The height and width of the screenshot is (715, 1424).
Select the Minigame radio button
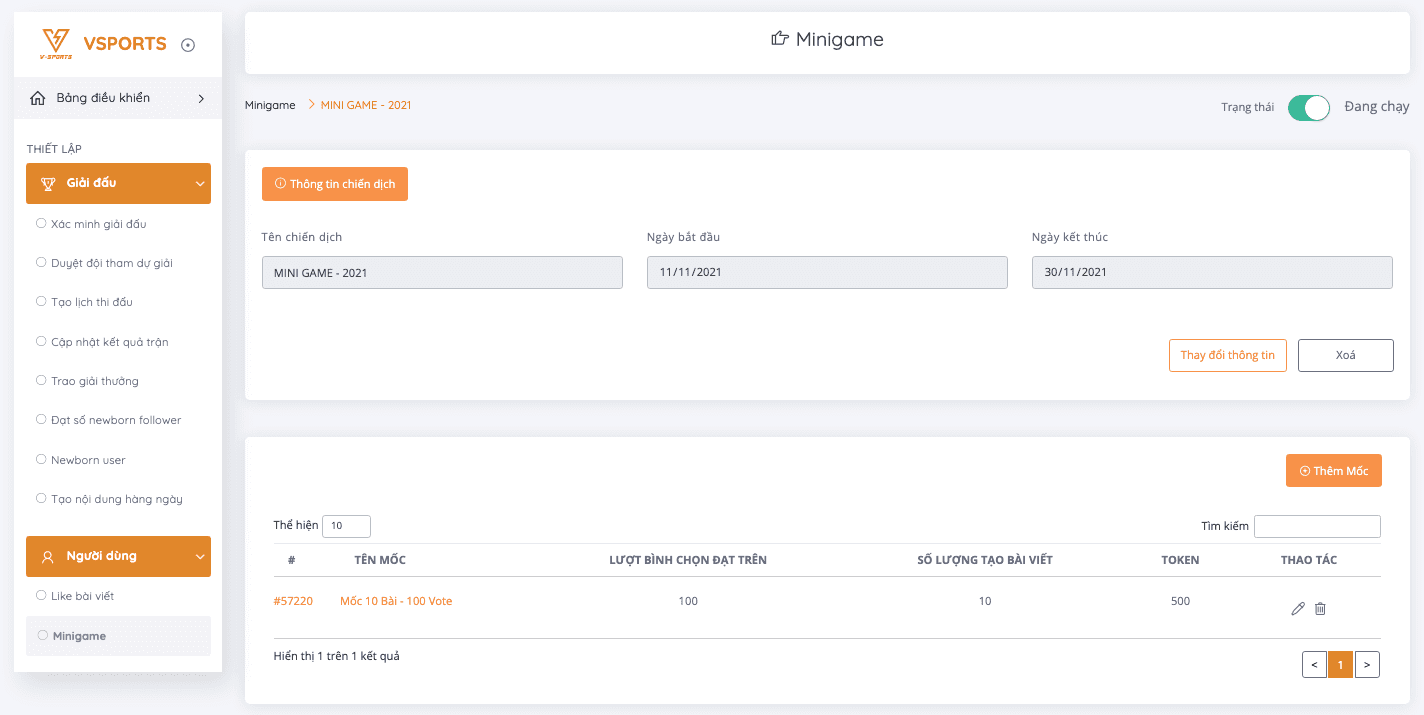click(41, 635)
